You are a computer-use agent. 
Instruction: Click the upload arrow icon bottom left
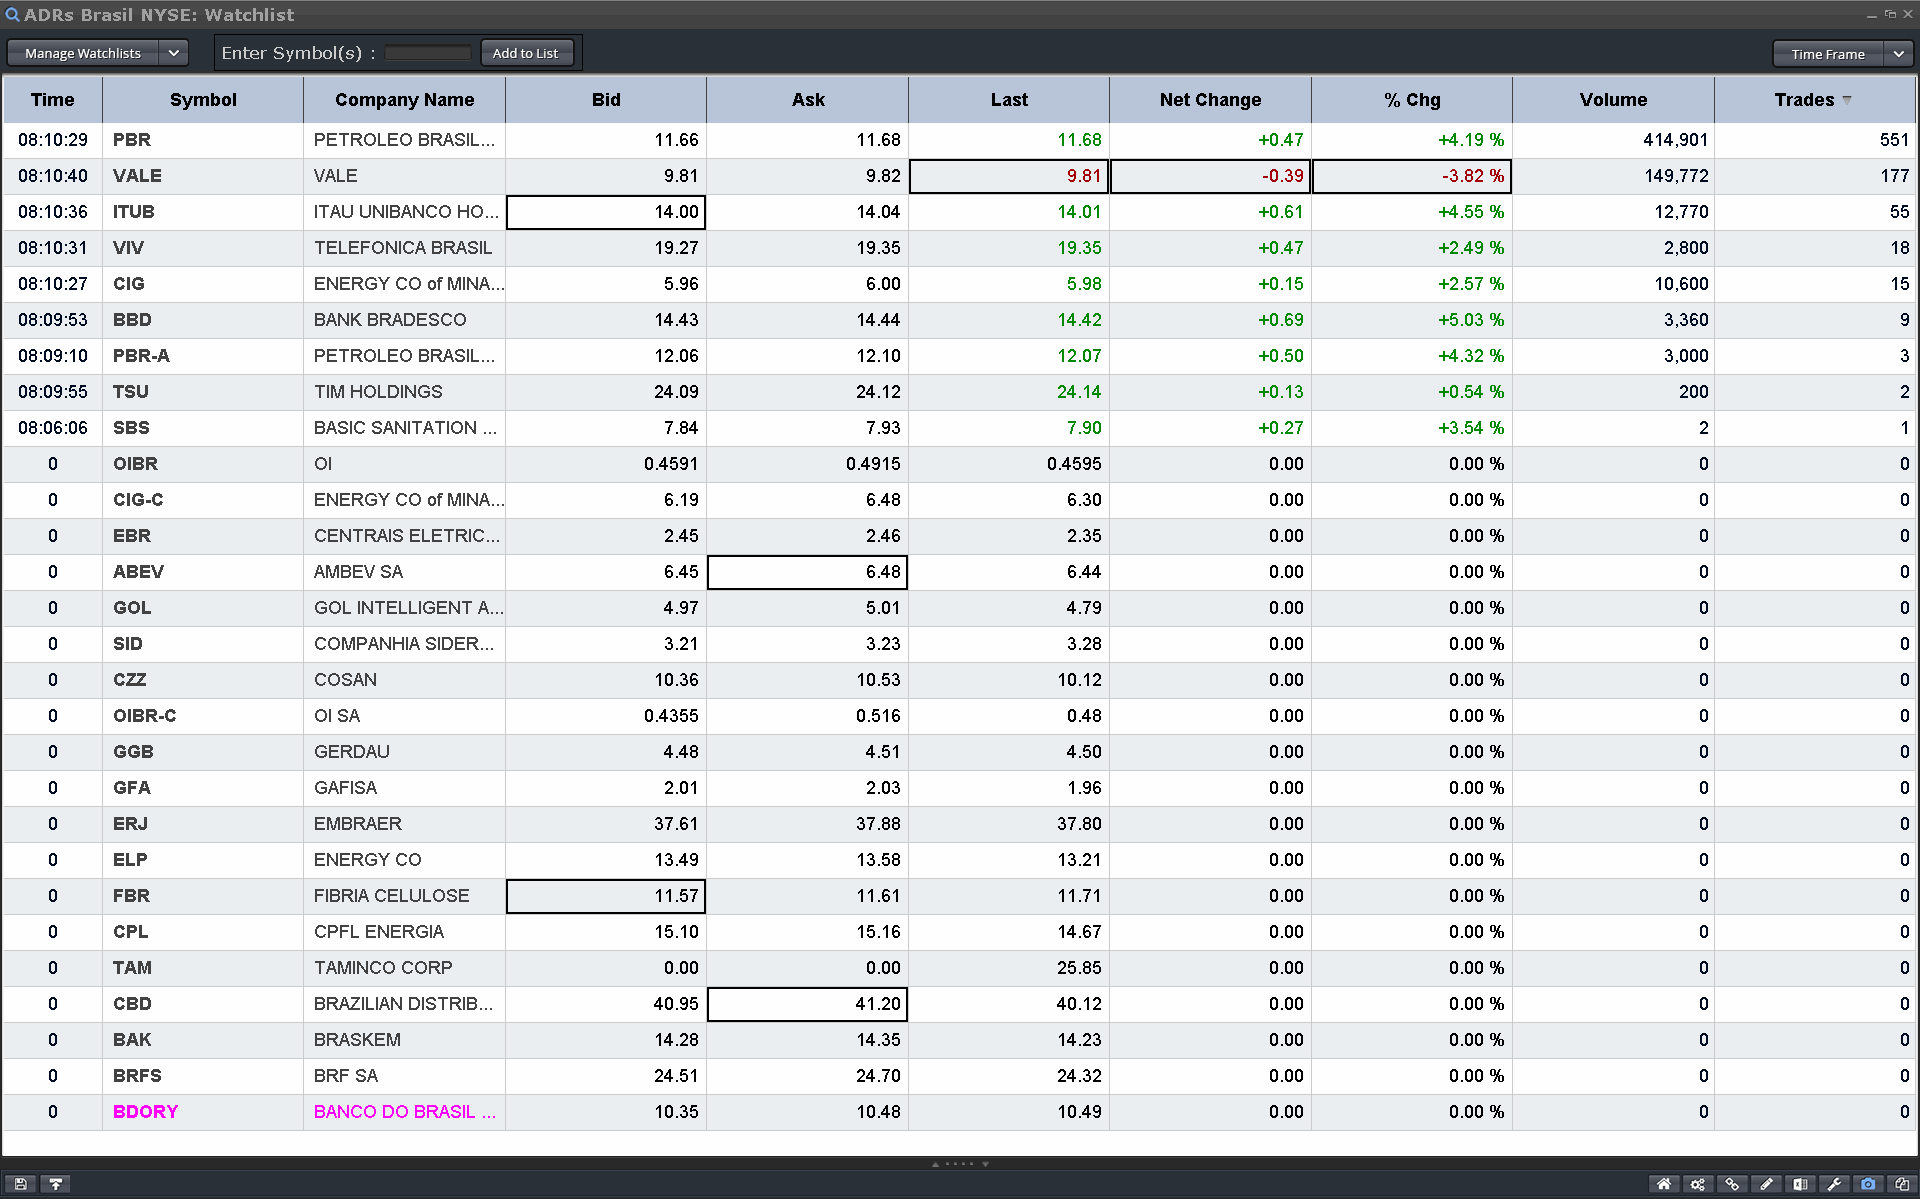point(56,1184)
